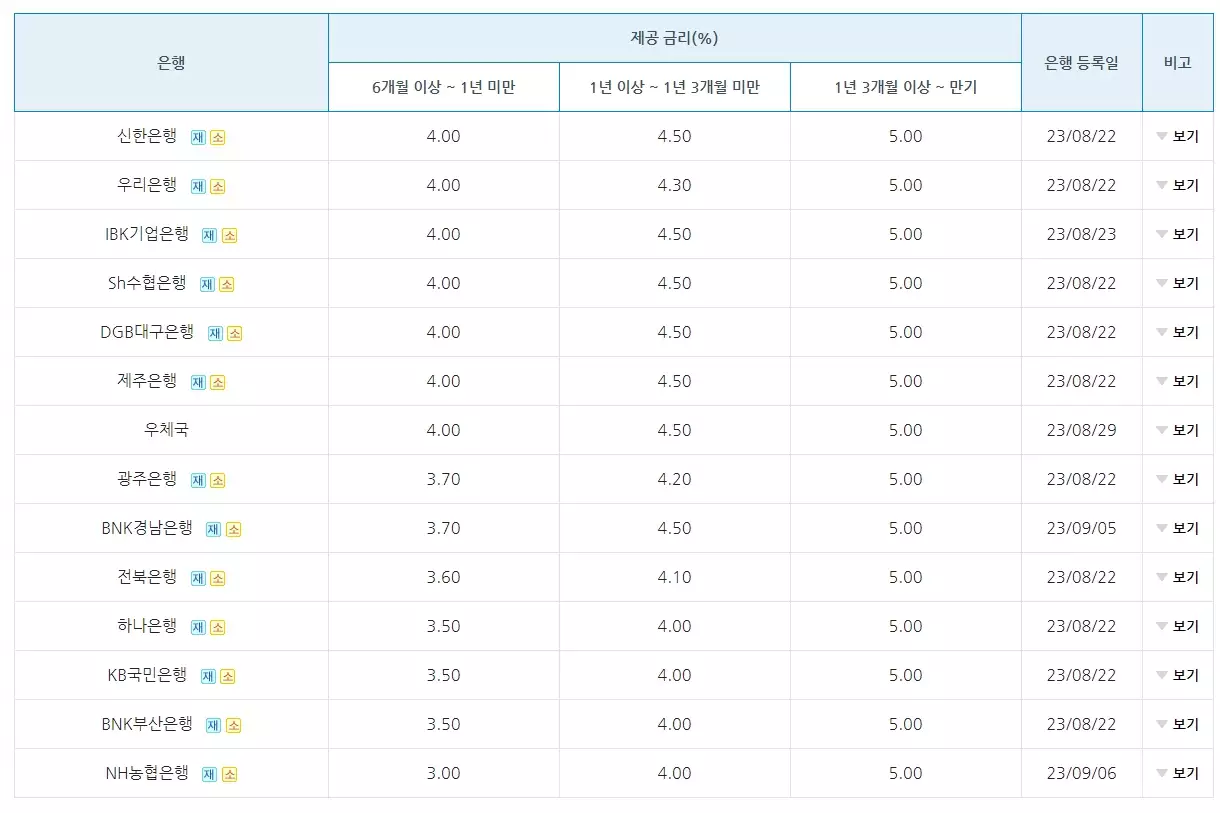Click the 은행 등록일 column header
The image size is (1220, 813).
[x=1082, y=62]
